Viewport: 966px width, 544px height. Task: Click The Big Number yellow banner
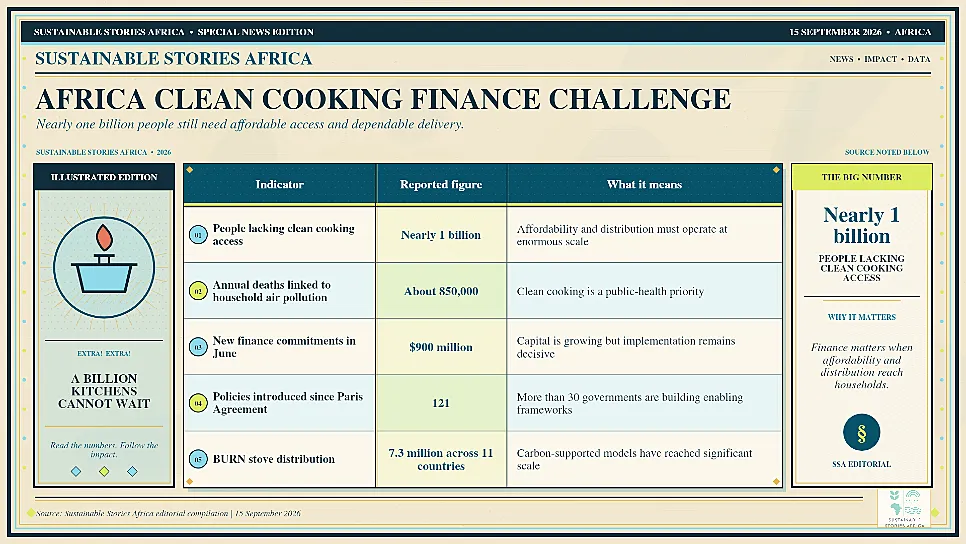[861, 177]
